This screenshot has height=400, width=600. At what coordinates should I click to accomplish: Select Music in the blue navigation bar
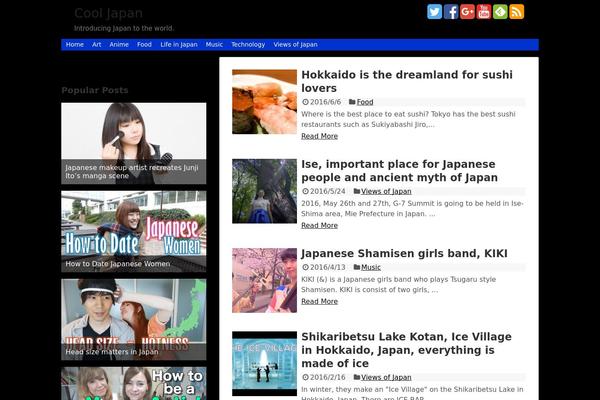(214, 44)
